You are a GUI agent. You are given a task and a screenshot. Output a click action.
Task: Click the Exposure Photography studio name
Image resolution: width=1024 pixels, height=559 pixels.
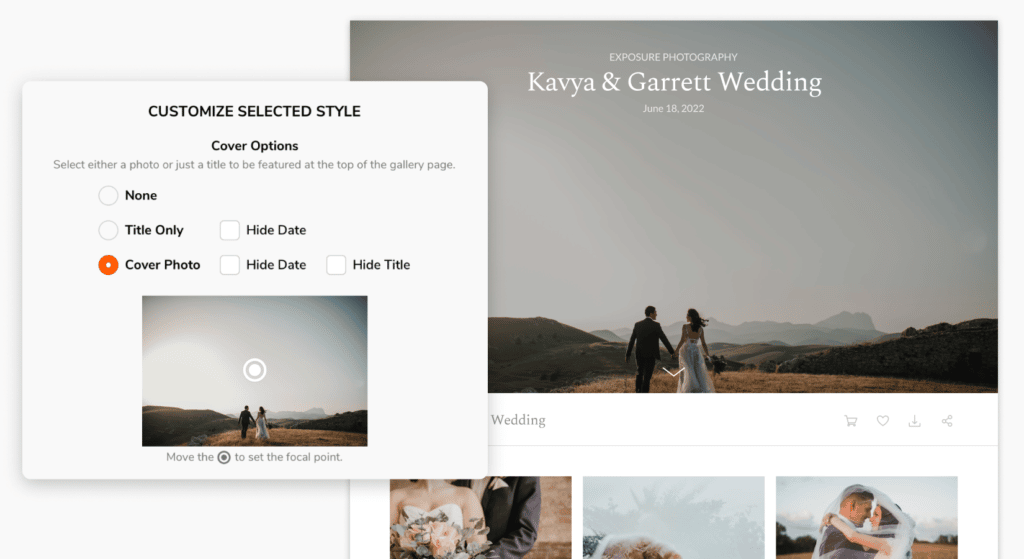[673, 57]
